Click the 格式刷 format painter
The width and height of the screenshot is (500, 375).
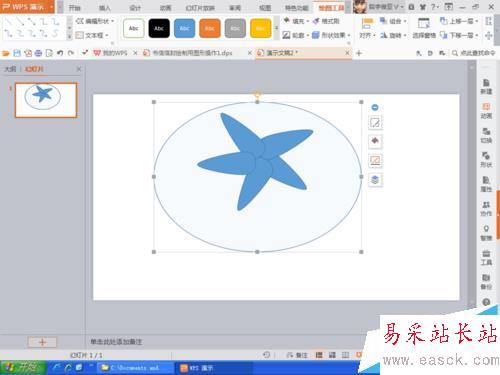[x=326, y=21]
